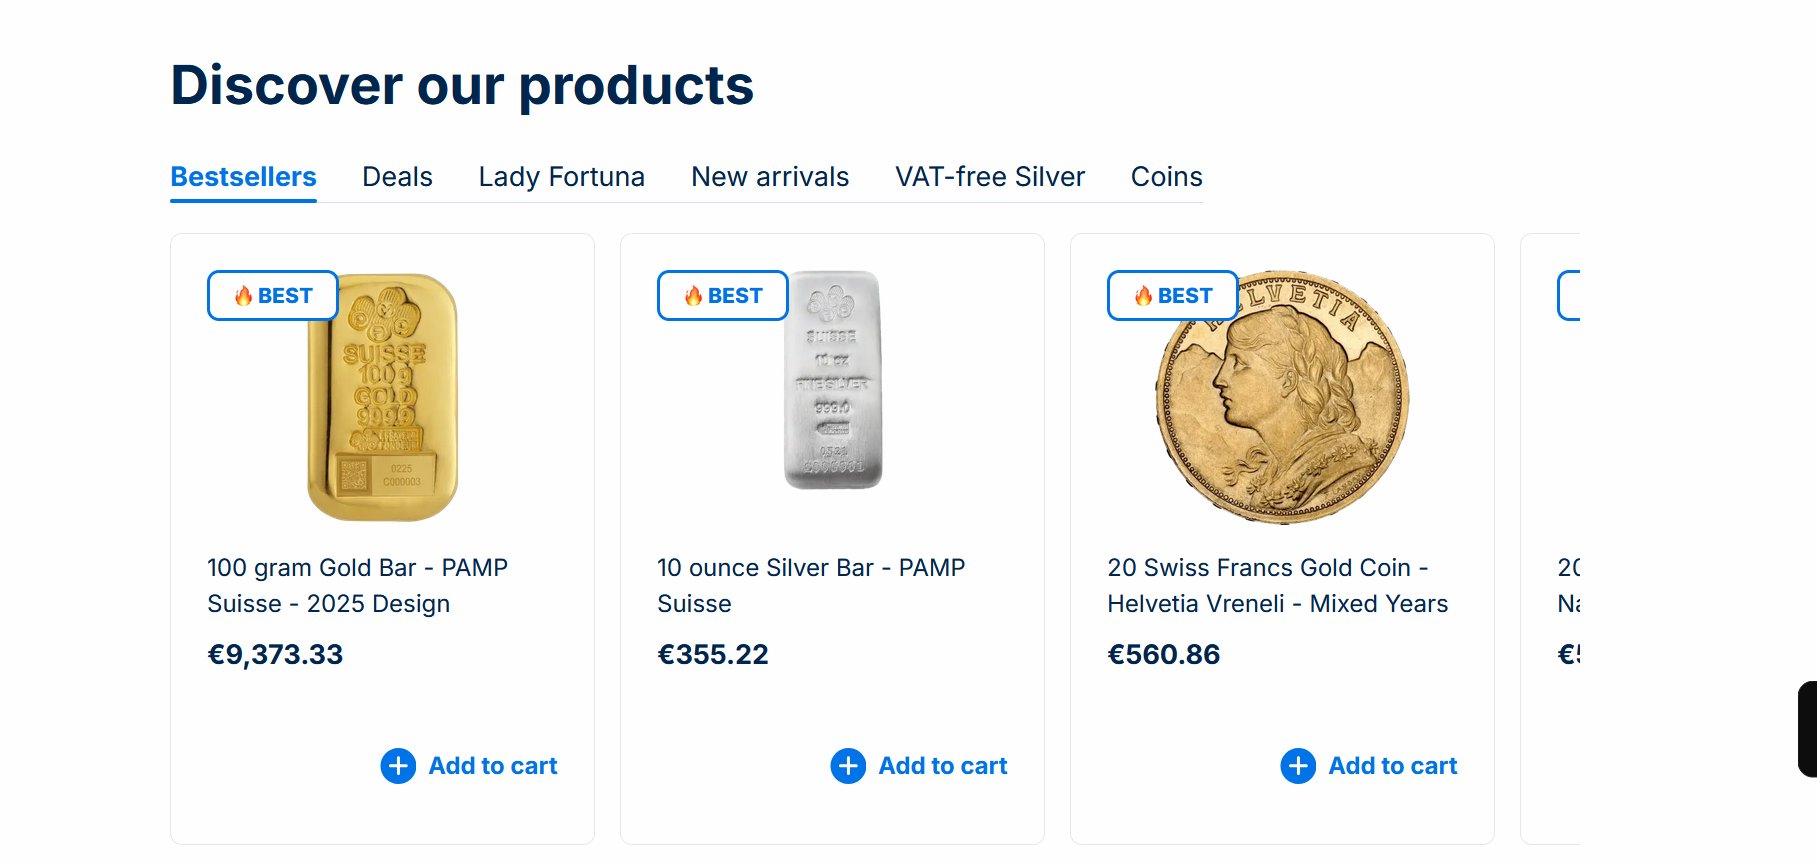
Task: Click the partially visible fourth product card
Action: coord(1552,540)
